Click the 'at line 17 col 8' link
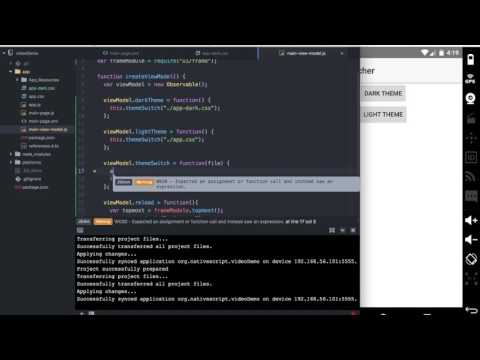The image size is (480, 360). (x=300, y=222)
